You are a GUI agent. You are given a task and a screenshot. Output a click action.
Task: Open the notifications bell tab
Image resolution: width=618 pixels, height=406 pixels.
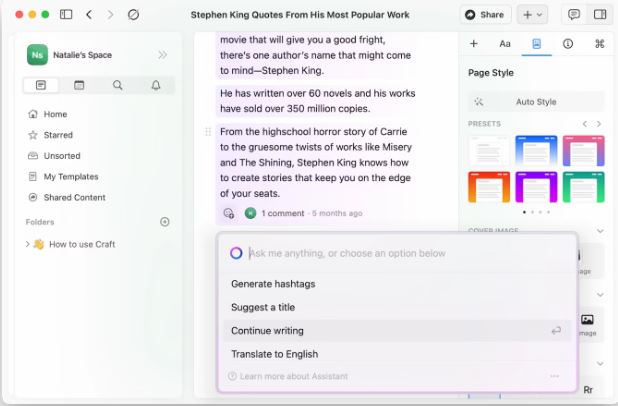coord(156,85)
